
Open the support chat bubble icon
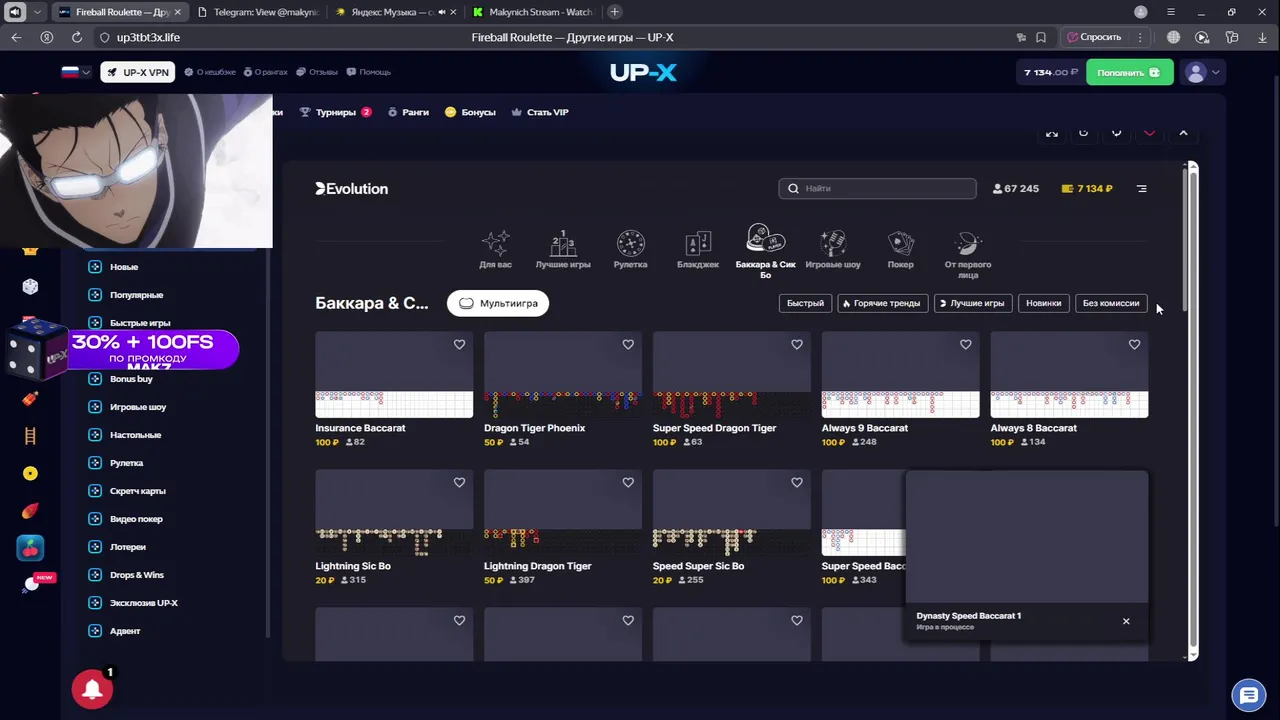pyautogui.click(x=1249, y=695)
